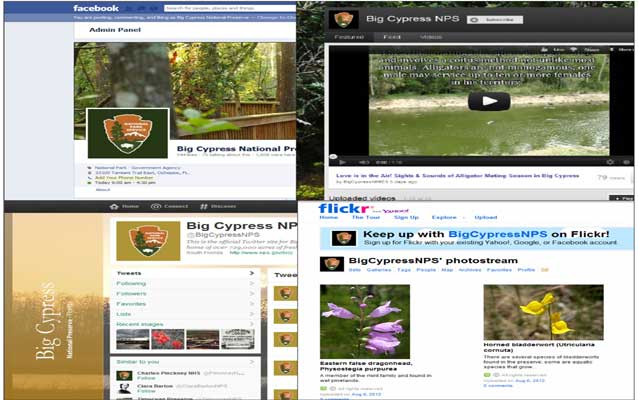The width and height of the screenshot is (638, 400).
Task: Follow Charles Pinckney NHS on Twitter
Action: [x=146, y=378]
